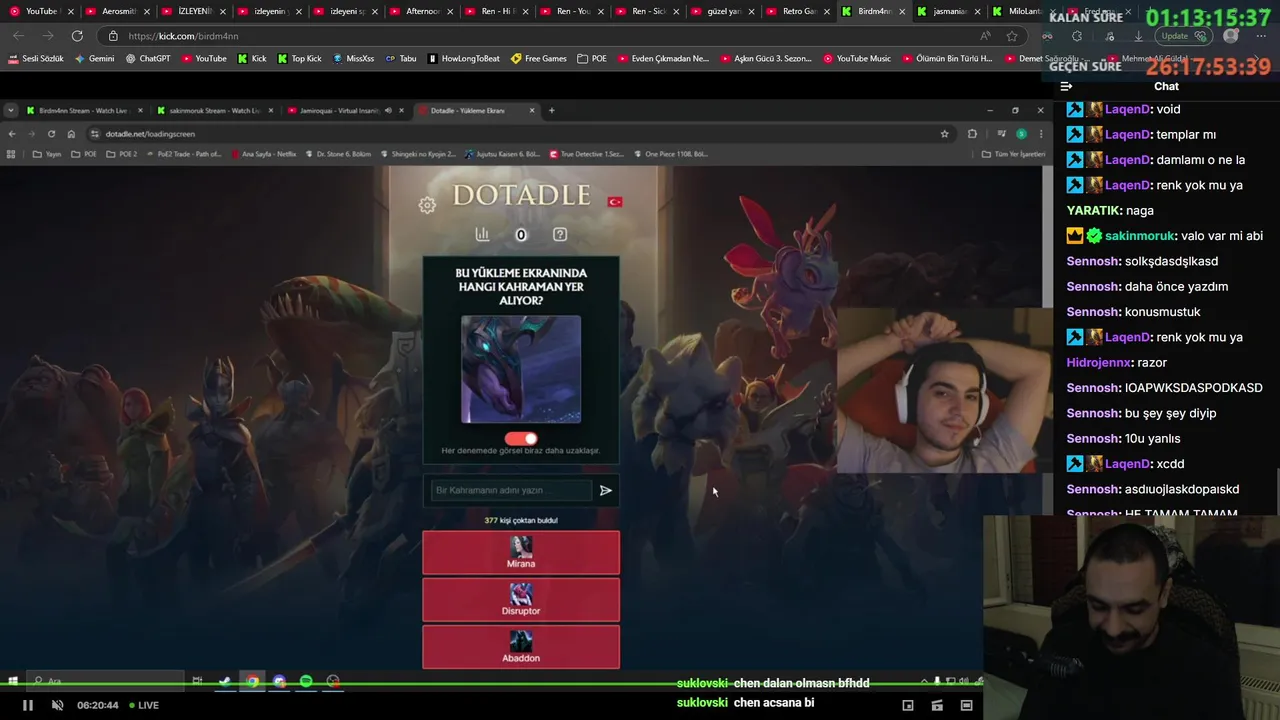Viewport: 1280px width, 720px height.
Task: Unmute the Kick stream volume
Action: tap(57, 705)
